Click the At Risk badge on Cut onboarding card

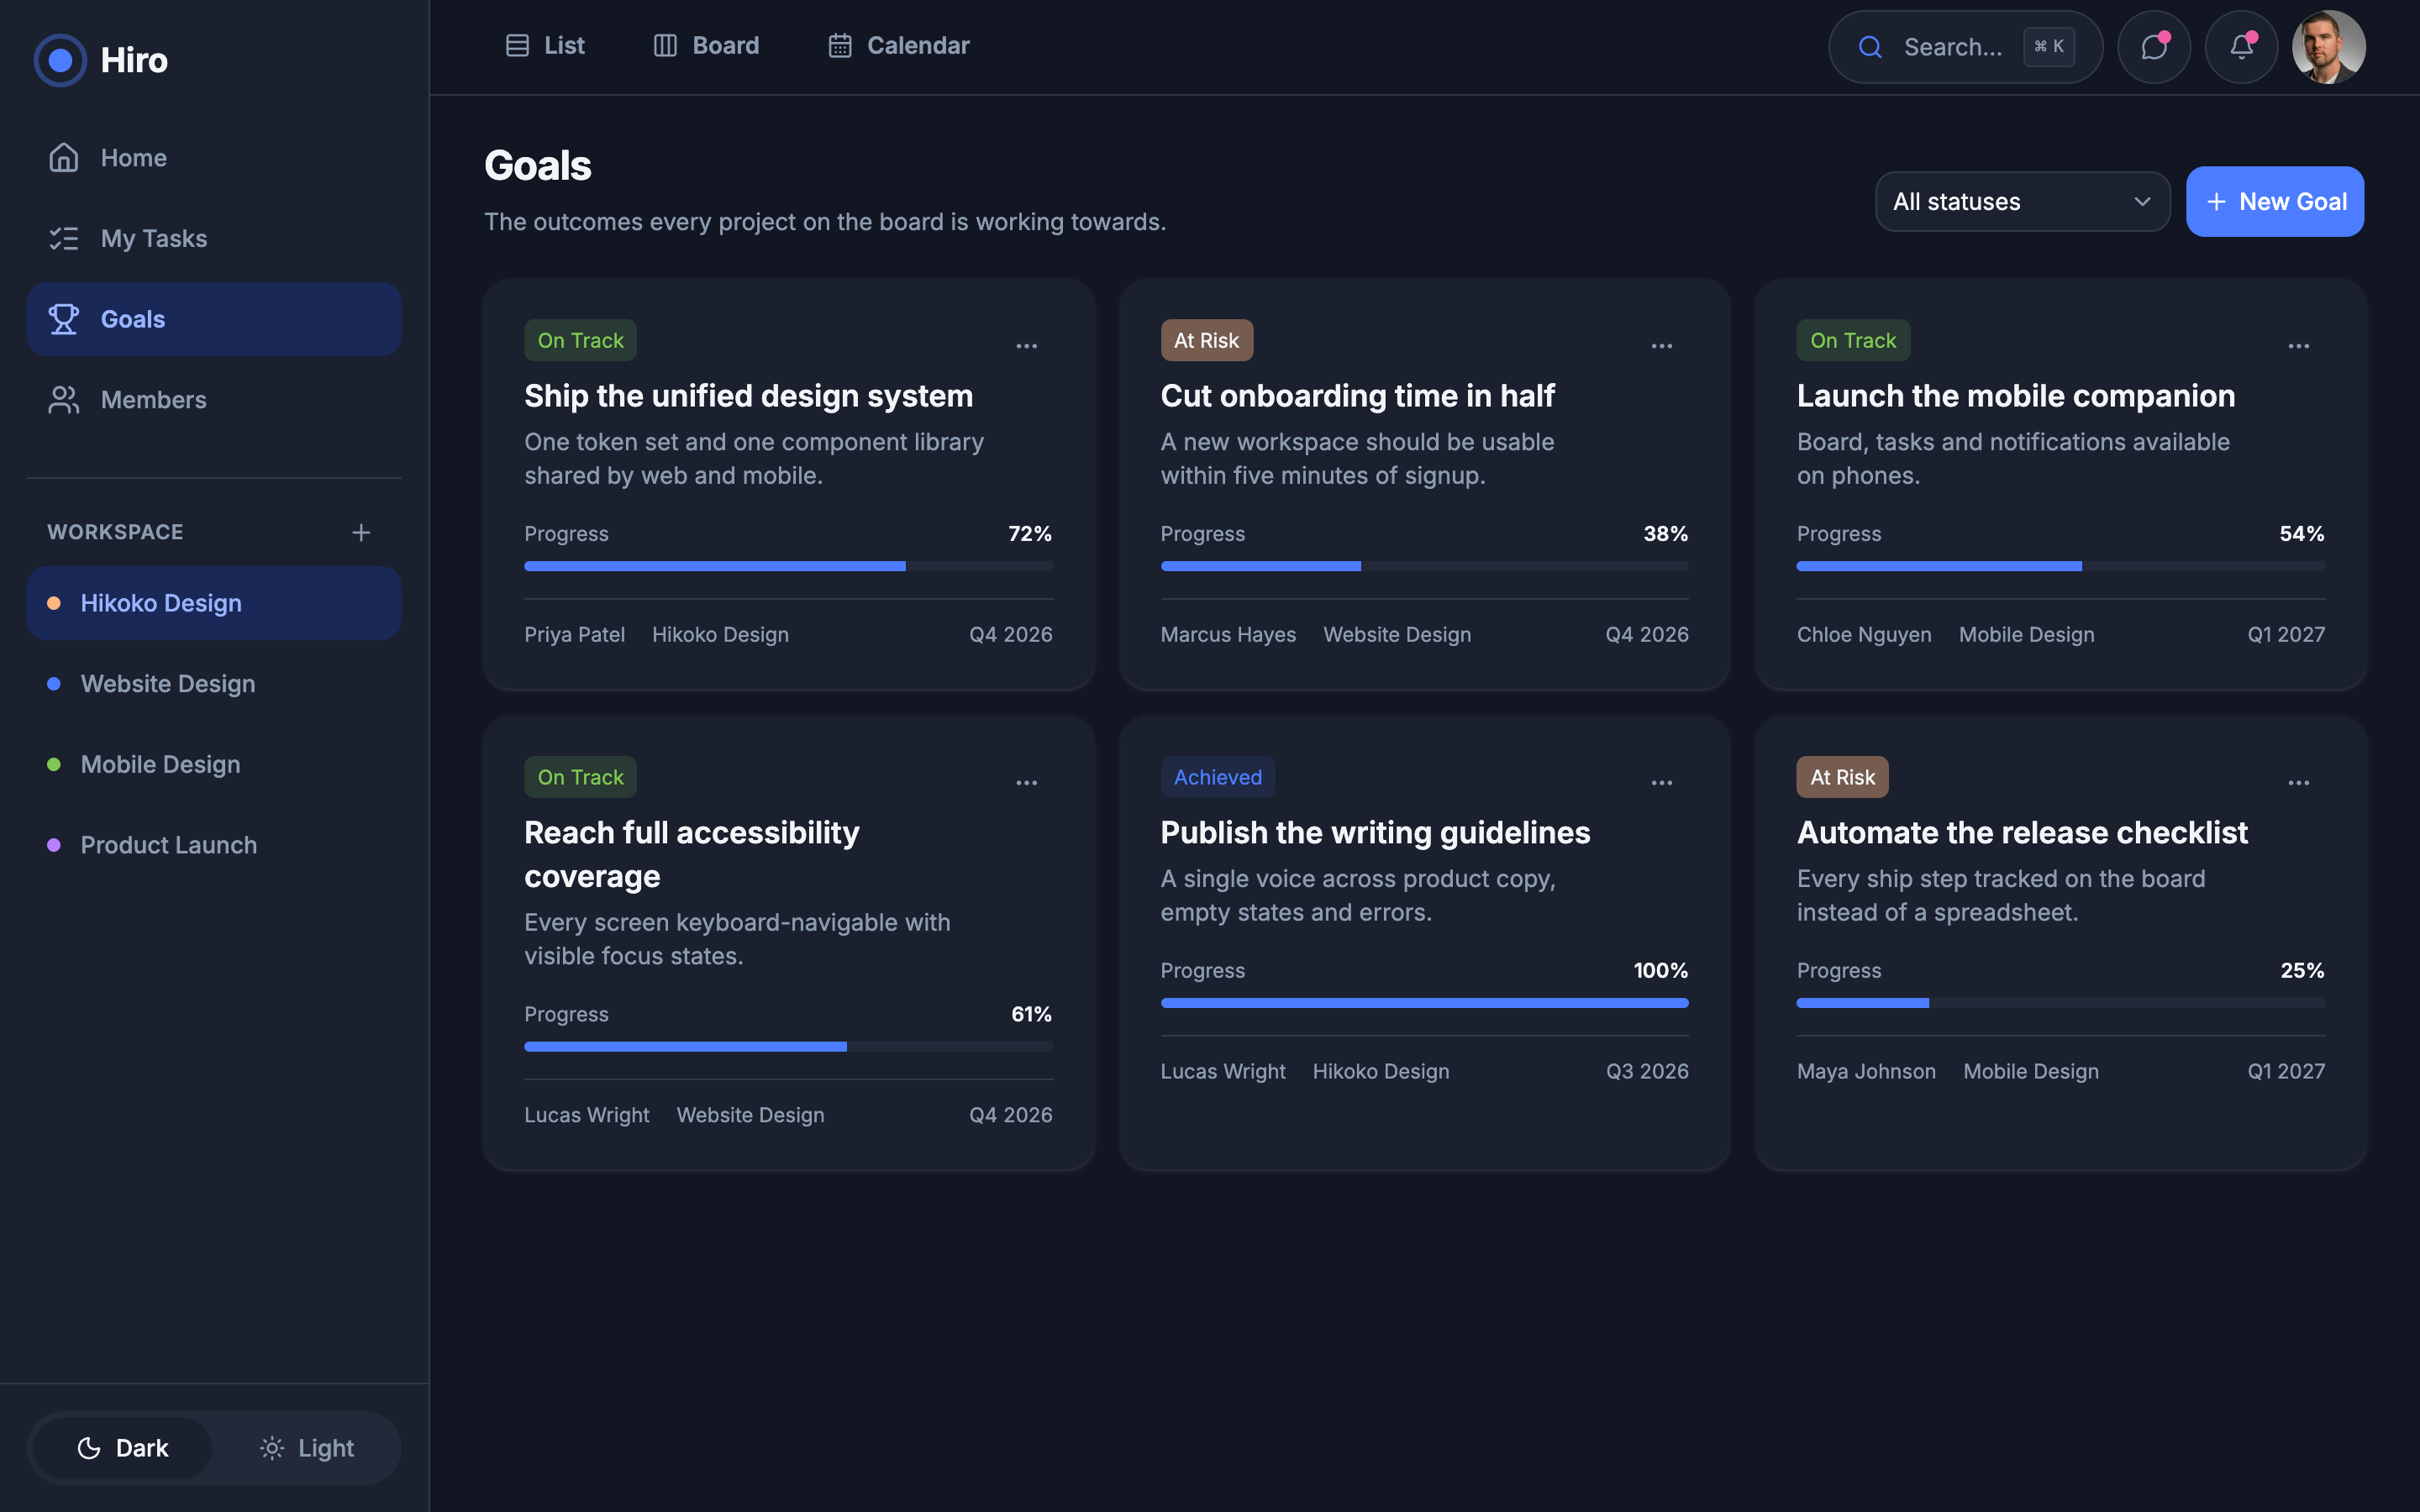point(1206,340)
